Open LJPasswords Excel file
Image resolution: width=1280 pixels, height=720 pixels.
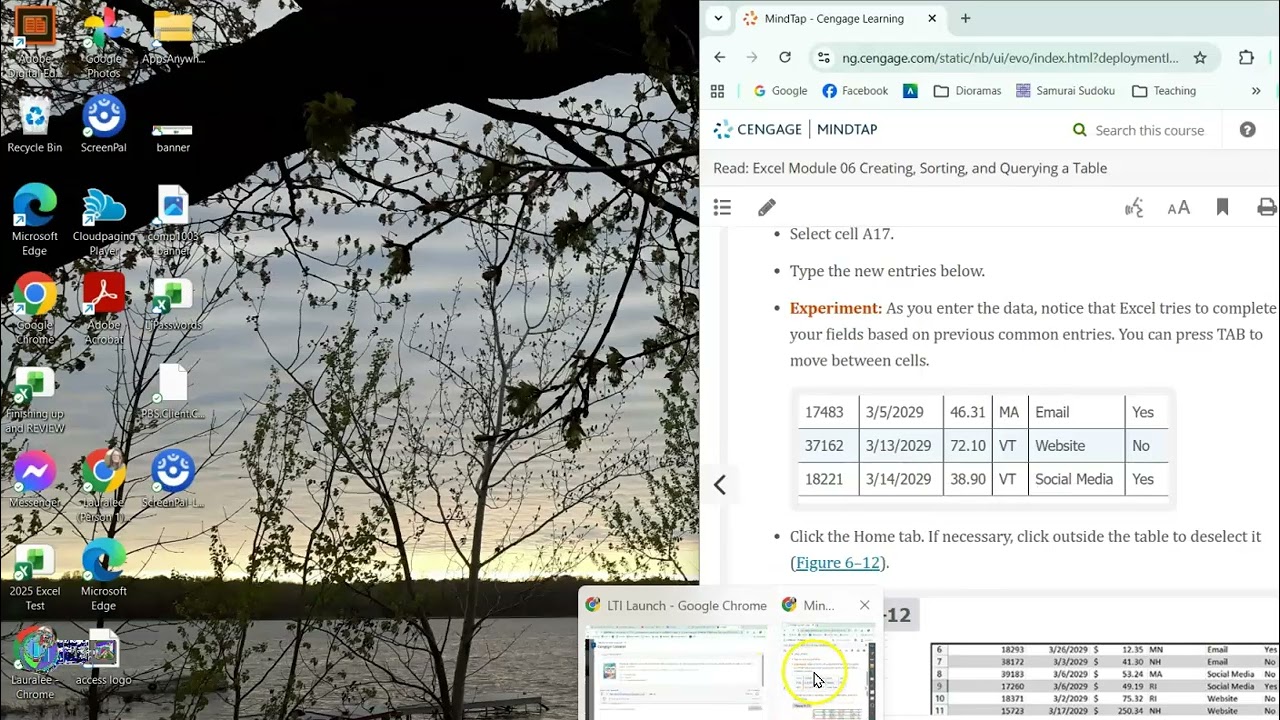click(173, 304)
